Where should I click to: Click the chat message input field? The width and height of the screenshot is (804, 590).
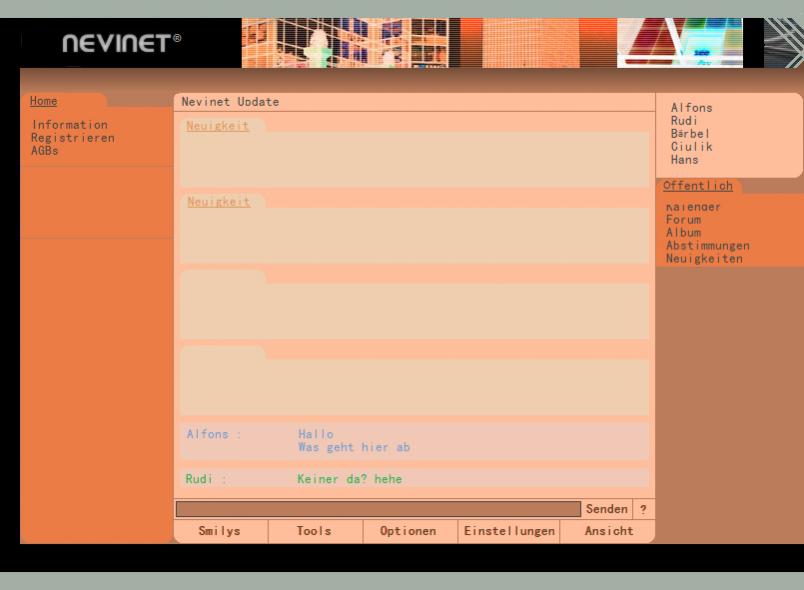pyautogui.click(x=378, y=509)
